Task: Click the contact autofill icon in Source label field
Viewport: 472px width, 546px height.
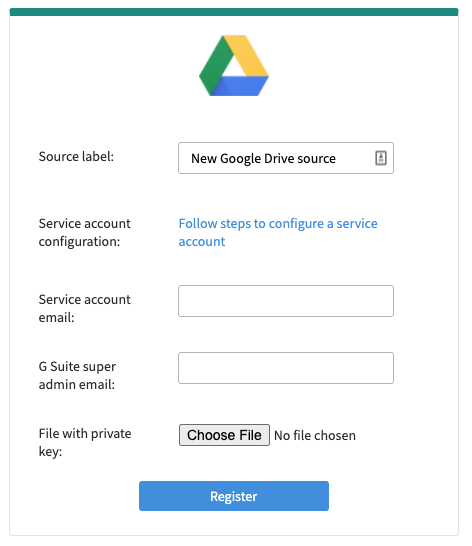Action: pyautogui.click(x=380, y=158)
